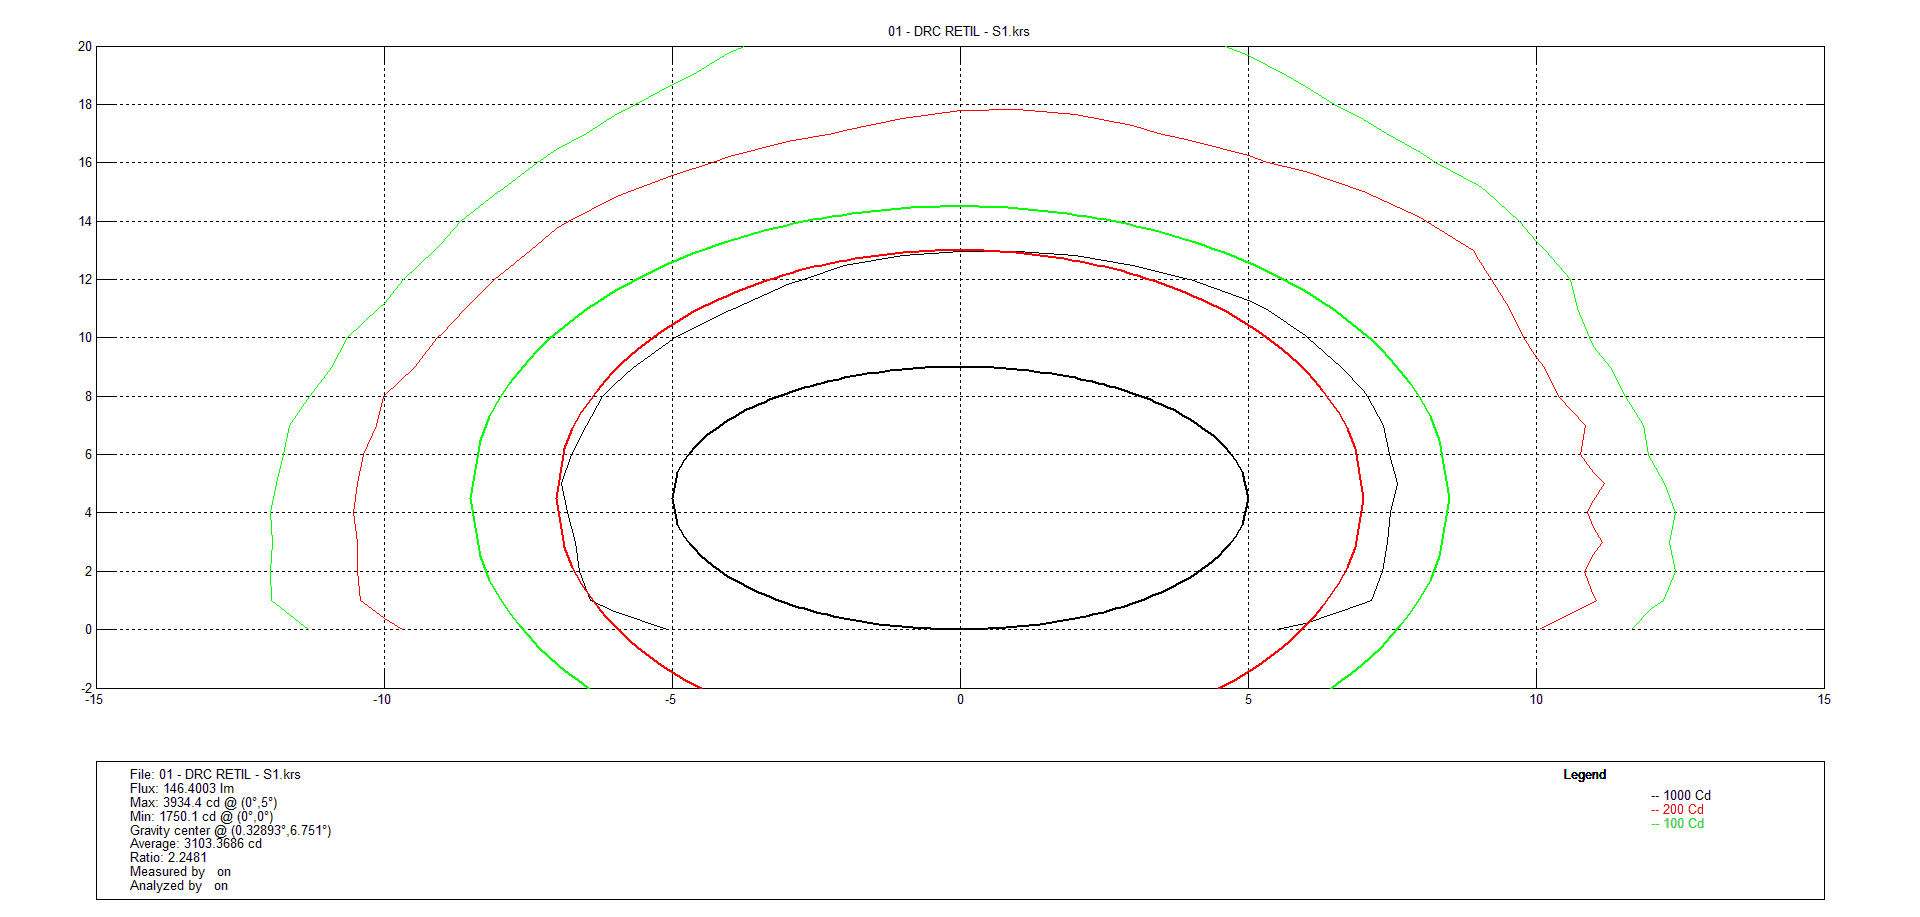
Task: Click the y-axis tick label 18
Action: pos(85,105)
